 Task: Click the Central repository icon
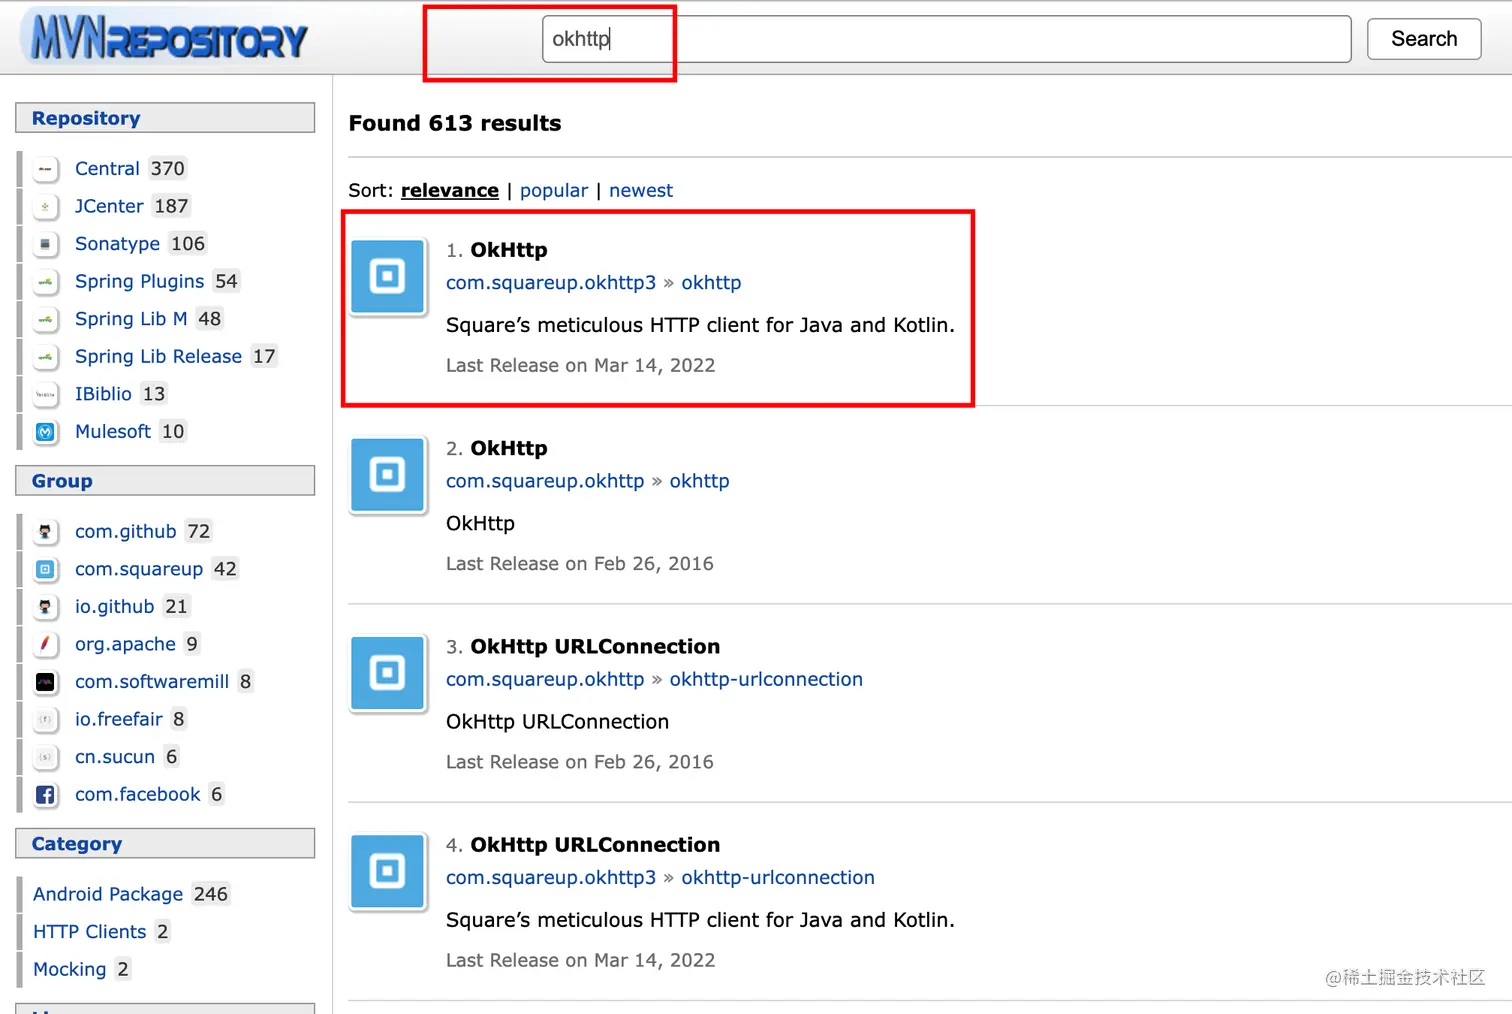point(45,169)
